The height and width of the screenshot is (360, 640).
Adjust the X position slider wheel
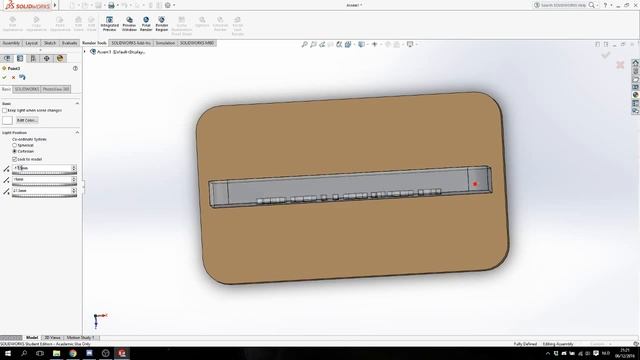click(x=44, y=173)
